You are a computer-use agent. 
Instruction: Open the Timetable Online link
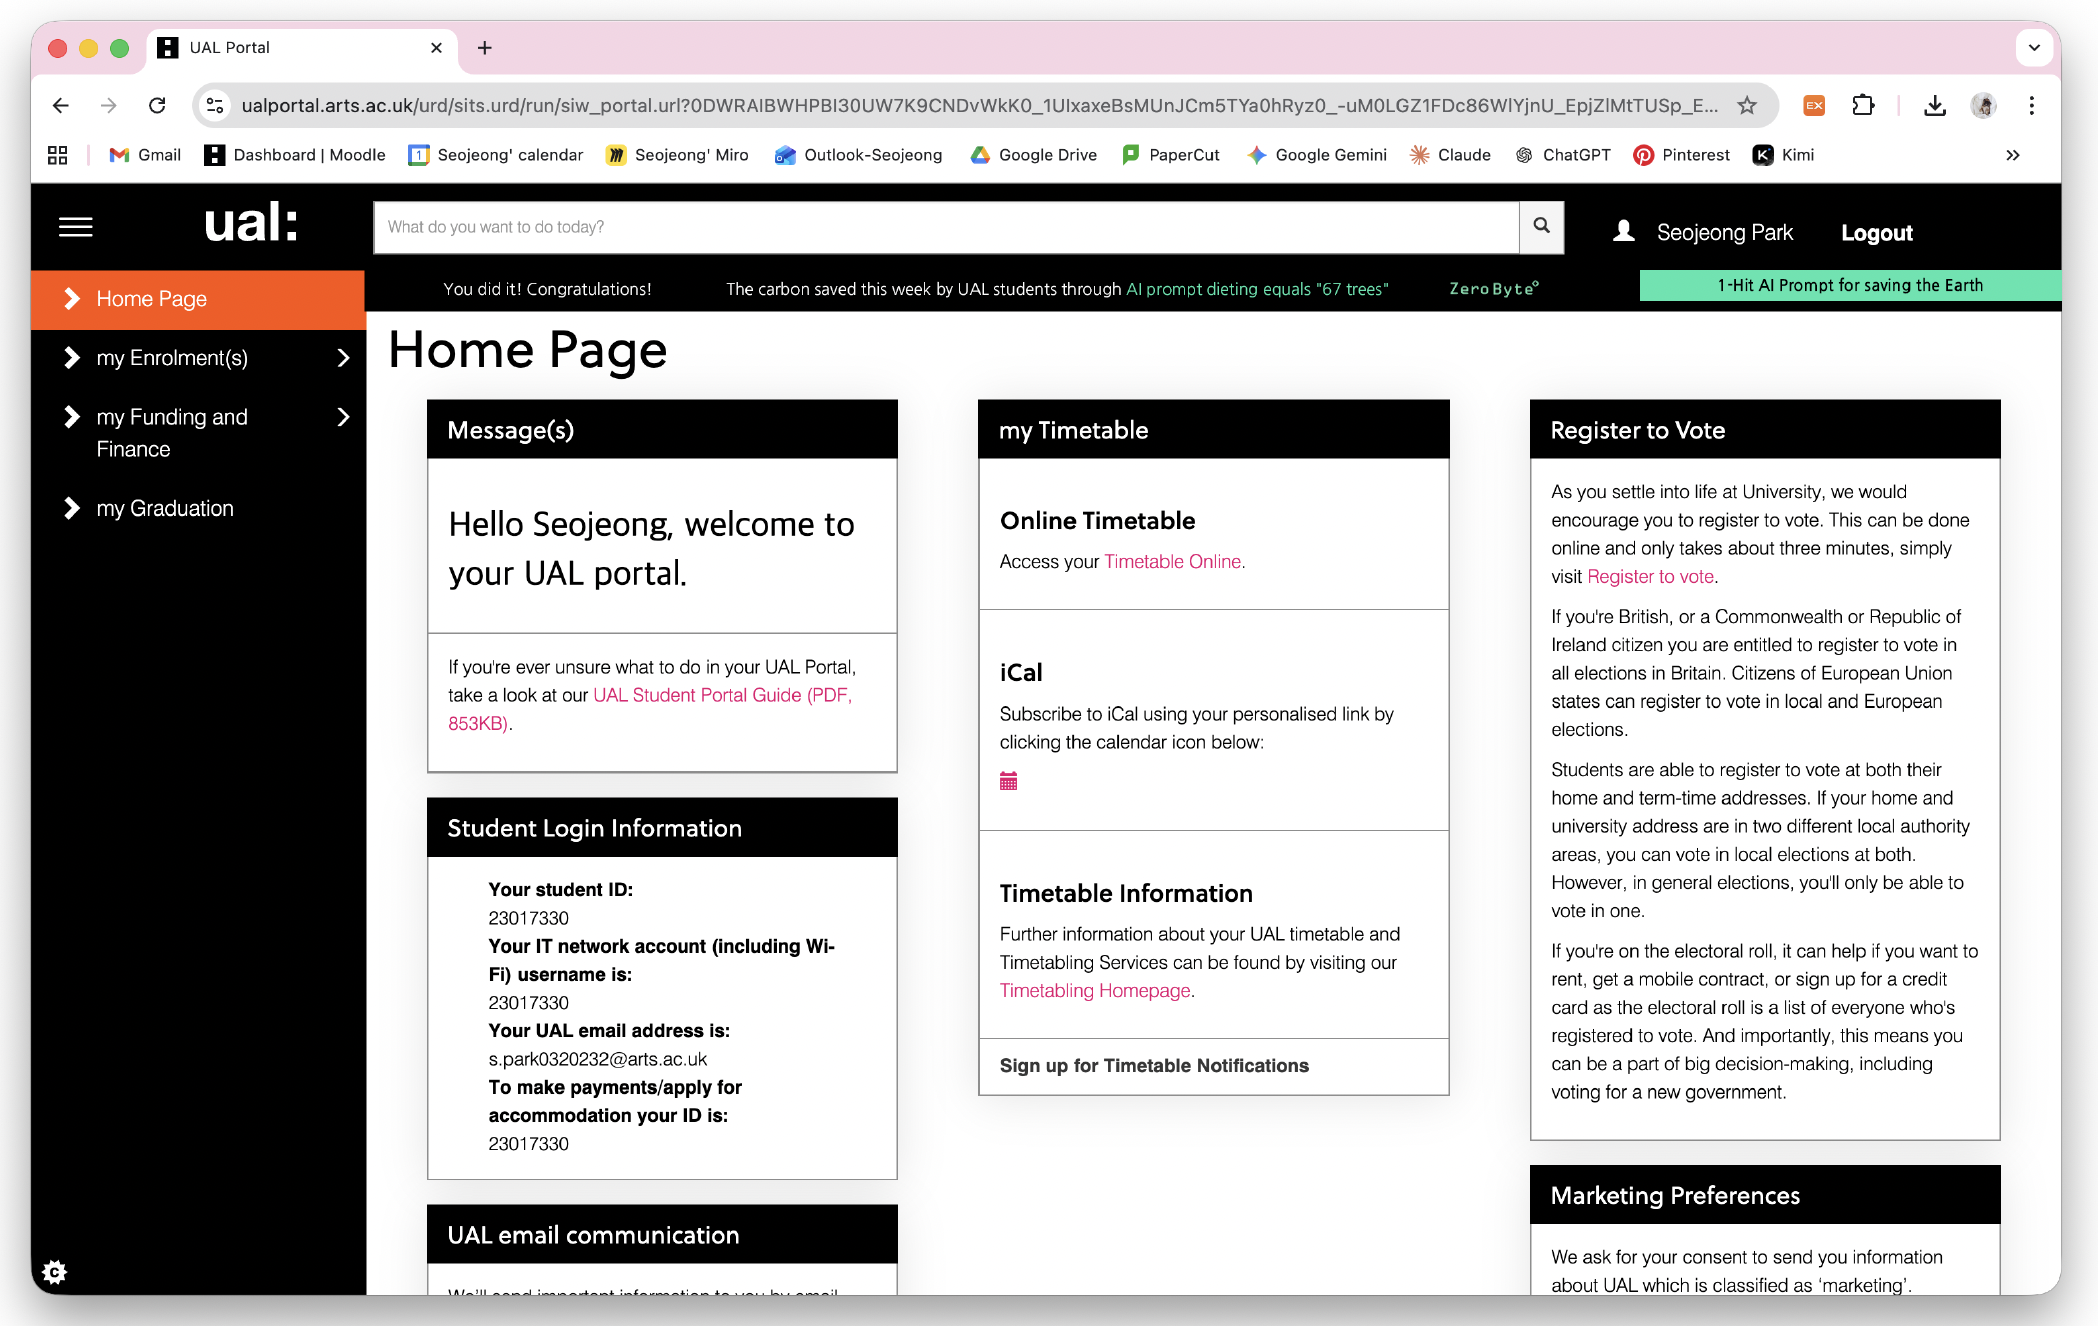[x=1172, y=562]
